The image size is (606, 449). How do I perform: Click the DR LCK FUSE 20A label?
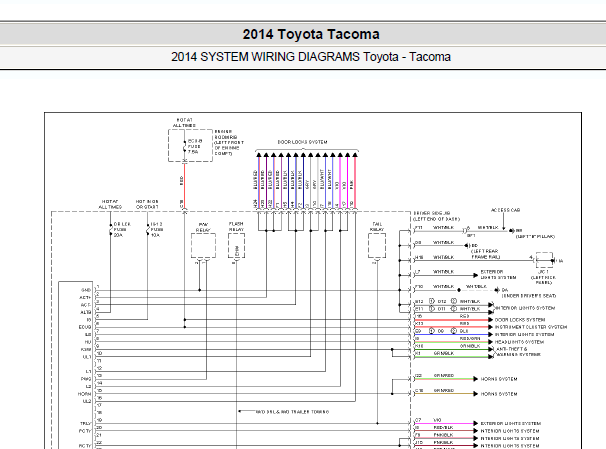tap(122, 230)
